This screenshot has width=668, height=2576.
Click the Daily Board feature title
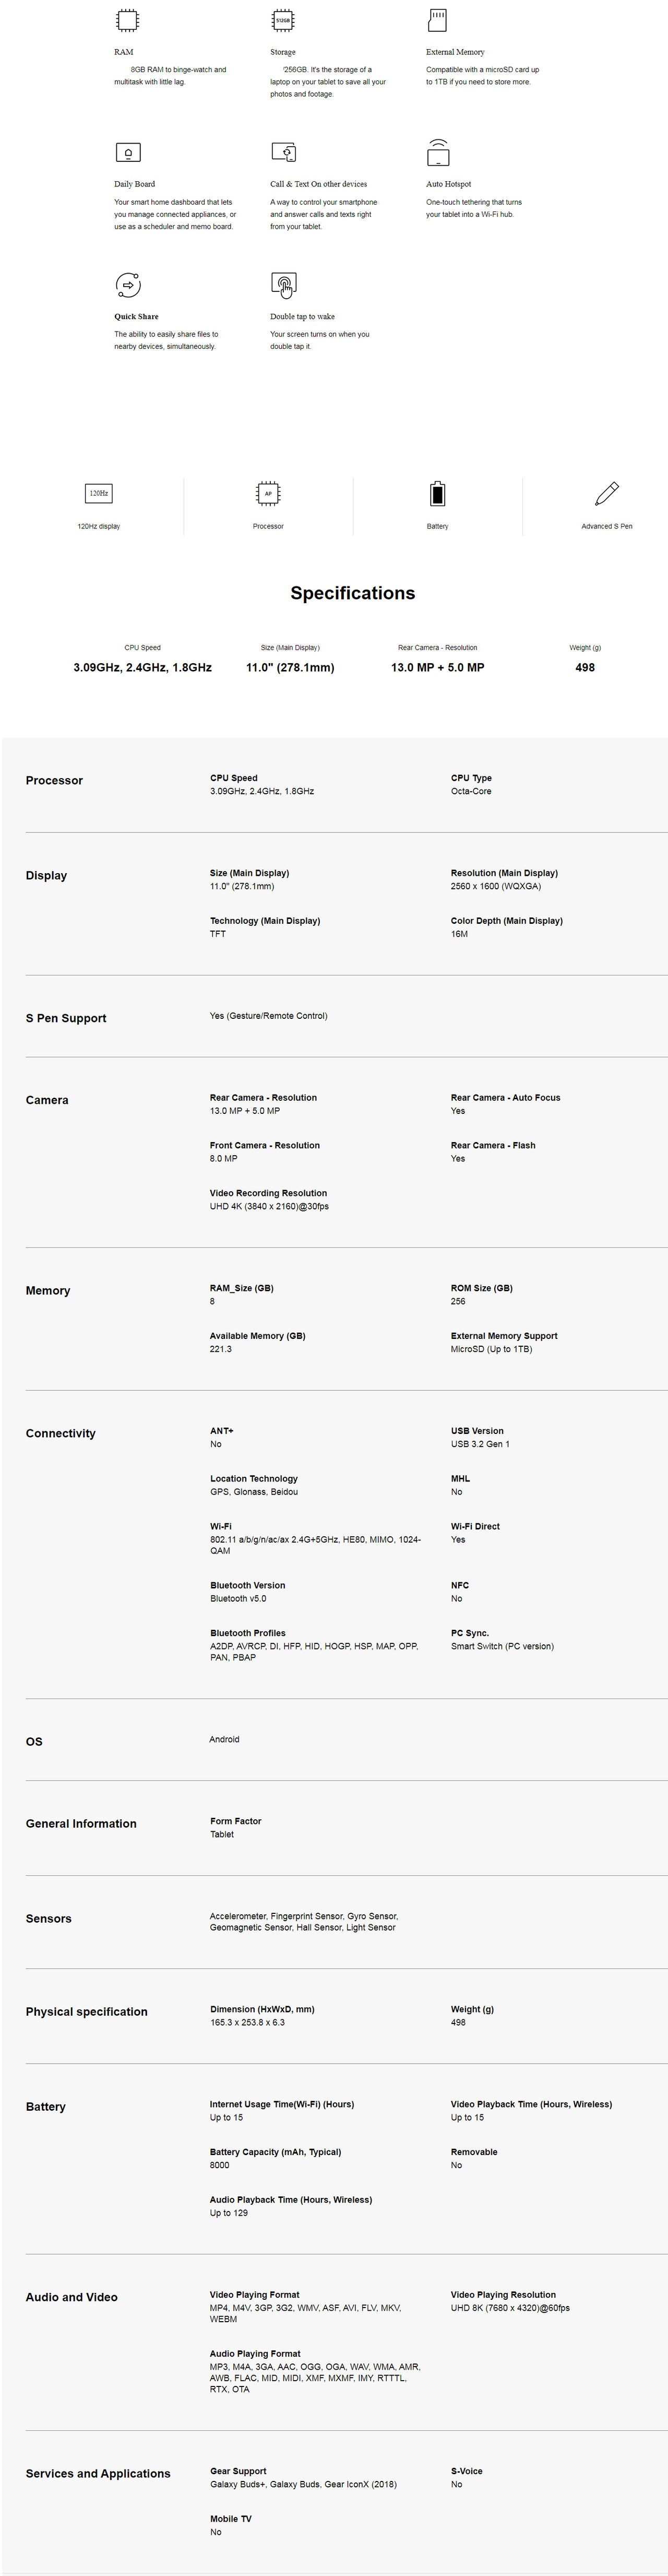134,184
